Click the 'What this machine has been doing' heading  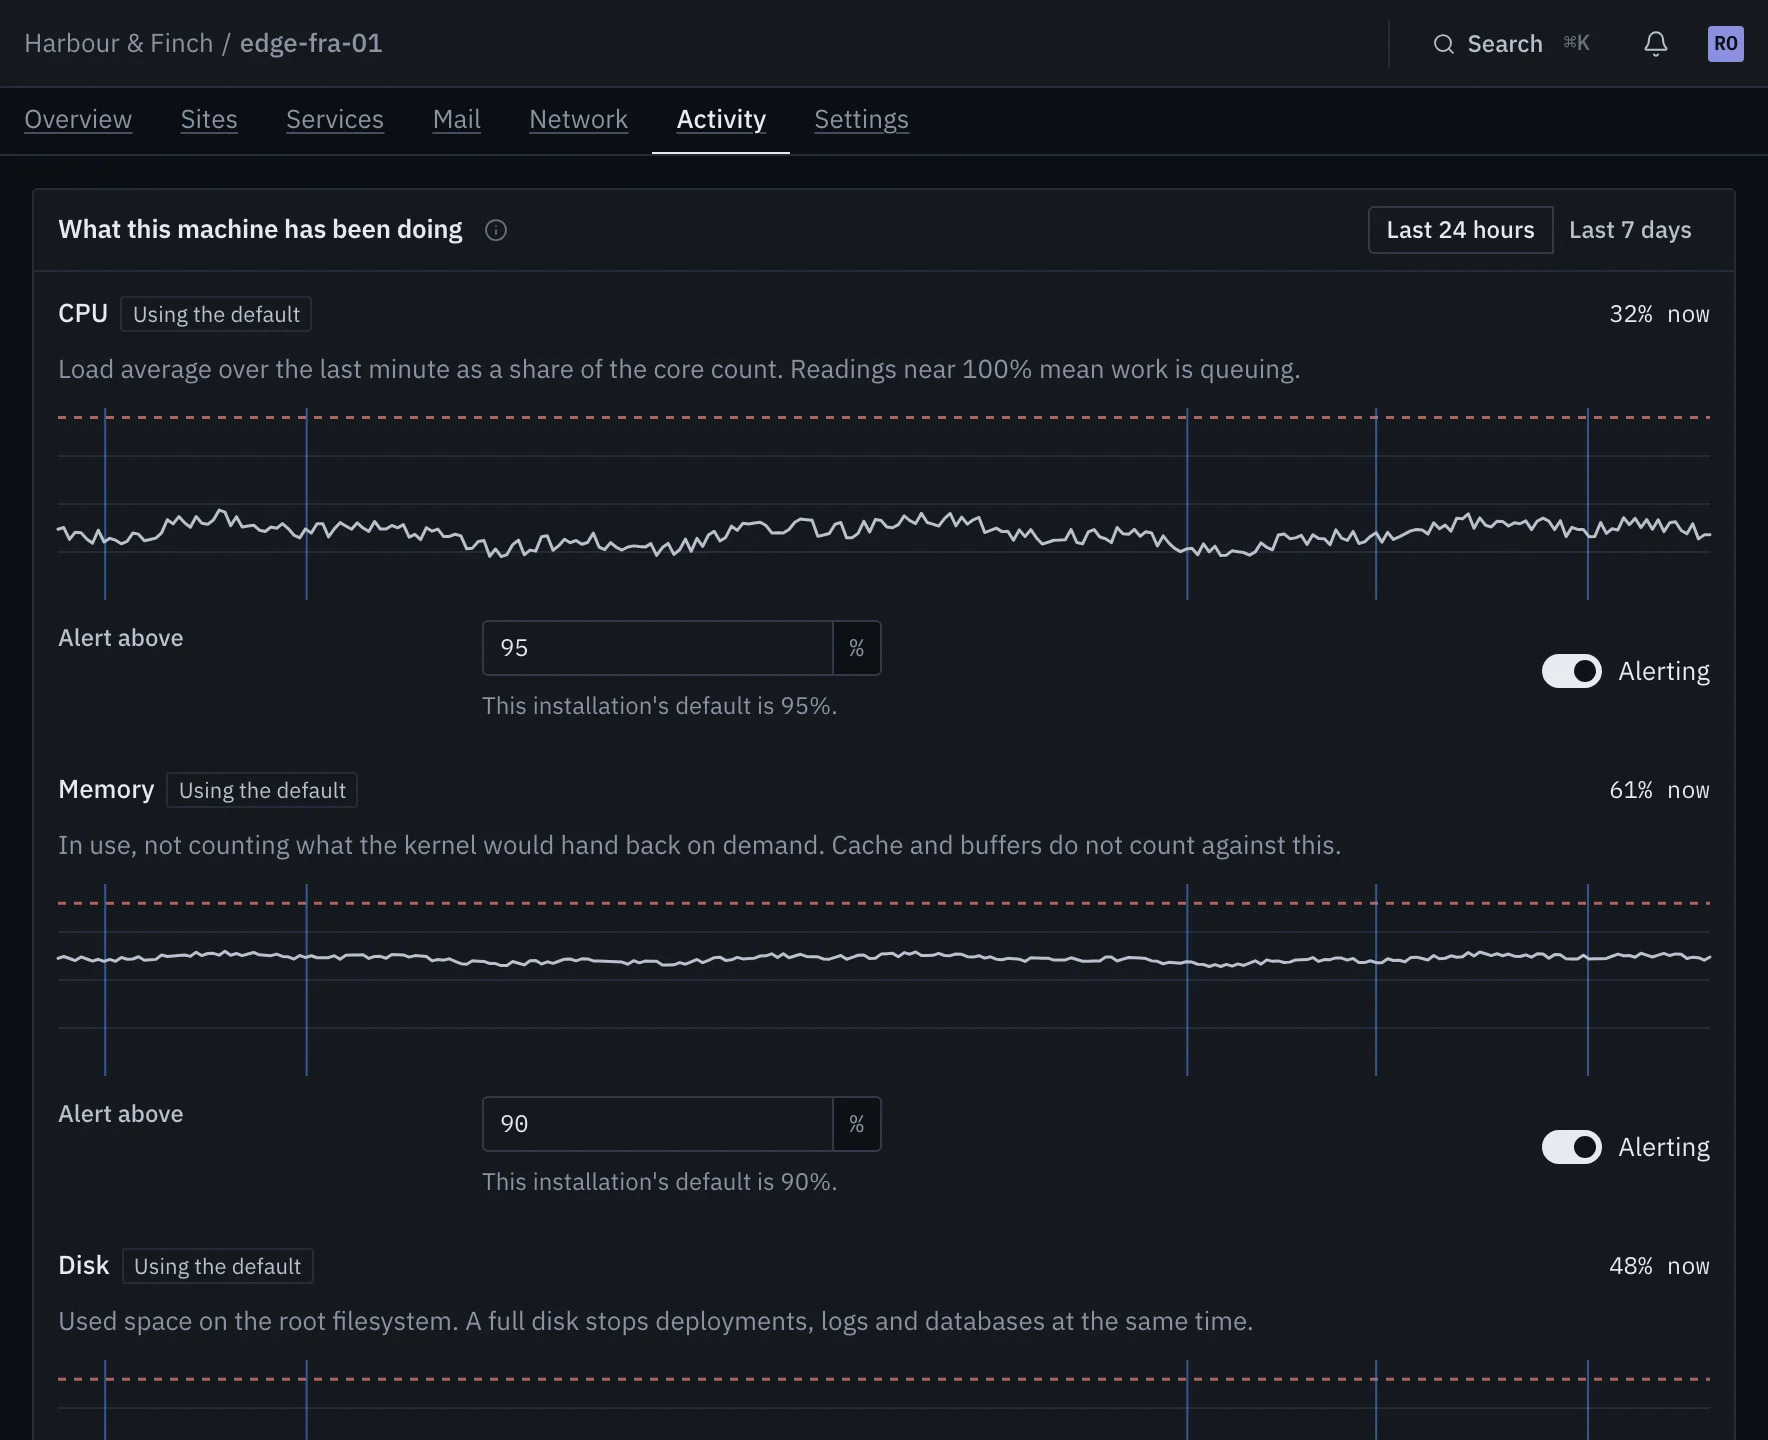(x=260, y=229)
